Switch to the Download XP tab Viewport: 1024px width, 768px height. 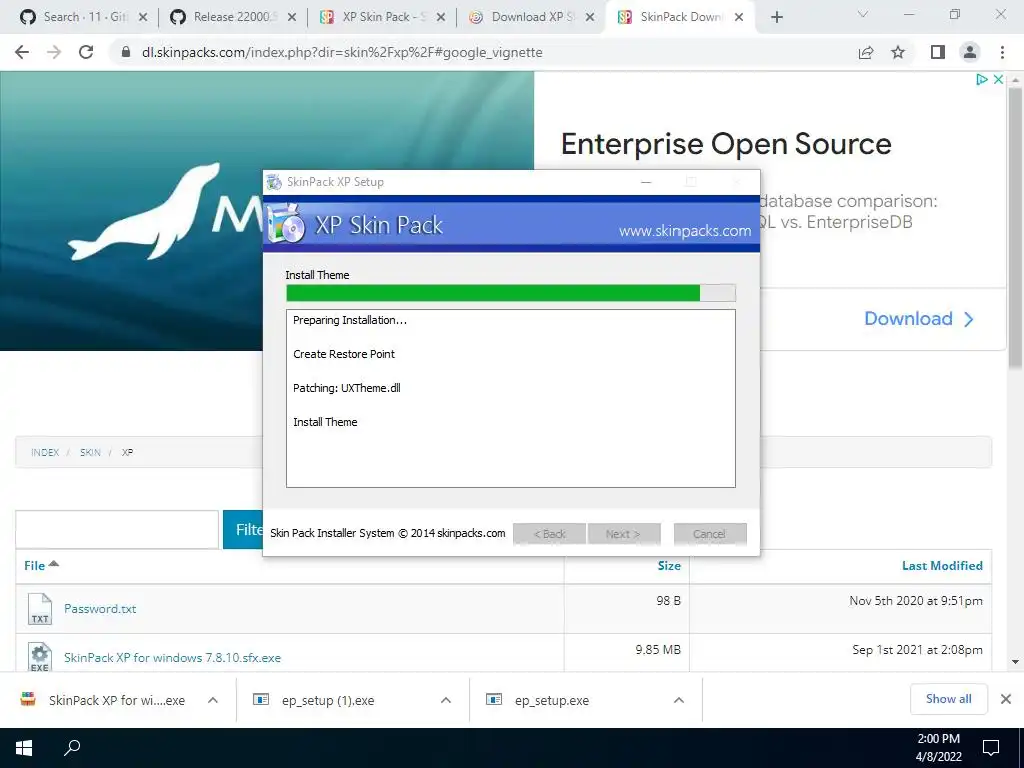tap(532, 17)
